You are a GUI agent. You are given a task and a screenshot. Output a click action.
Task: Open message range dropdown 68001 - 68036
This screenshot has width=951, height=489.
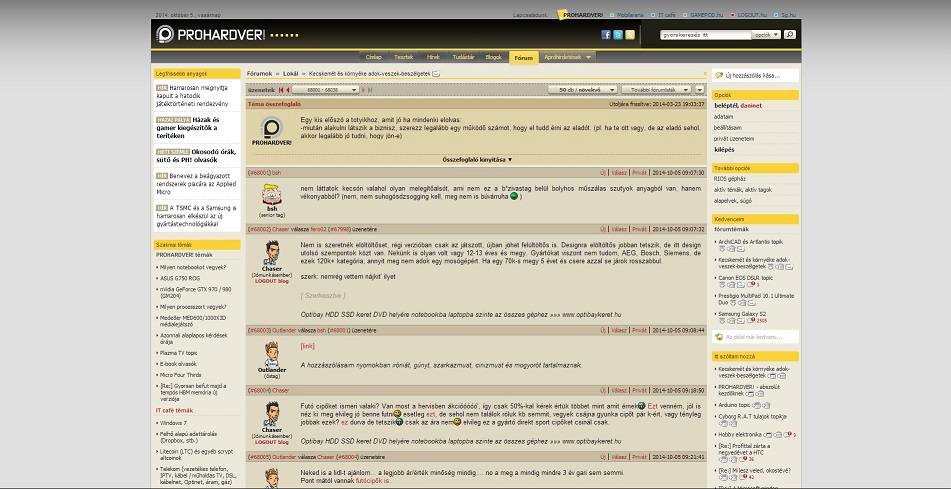coord(324,90)
